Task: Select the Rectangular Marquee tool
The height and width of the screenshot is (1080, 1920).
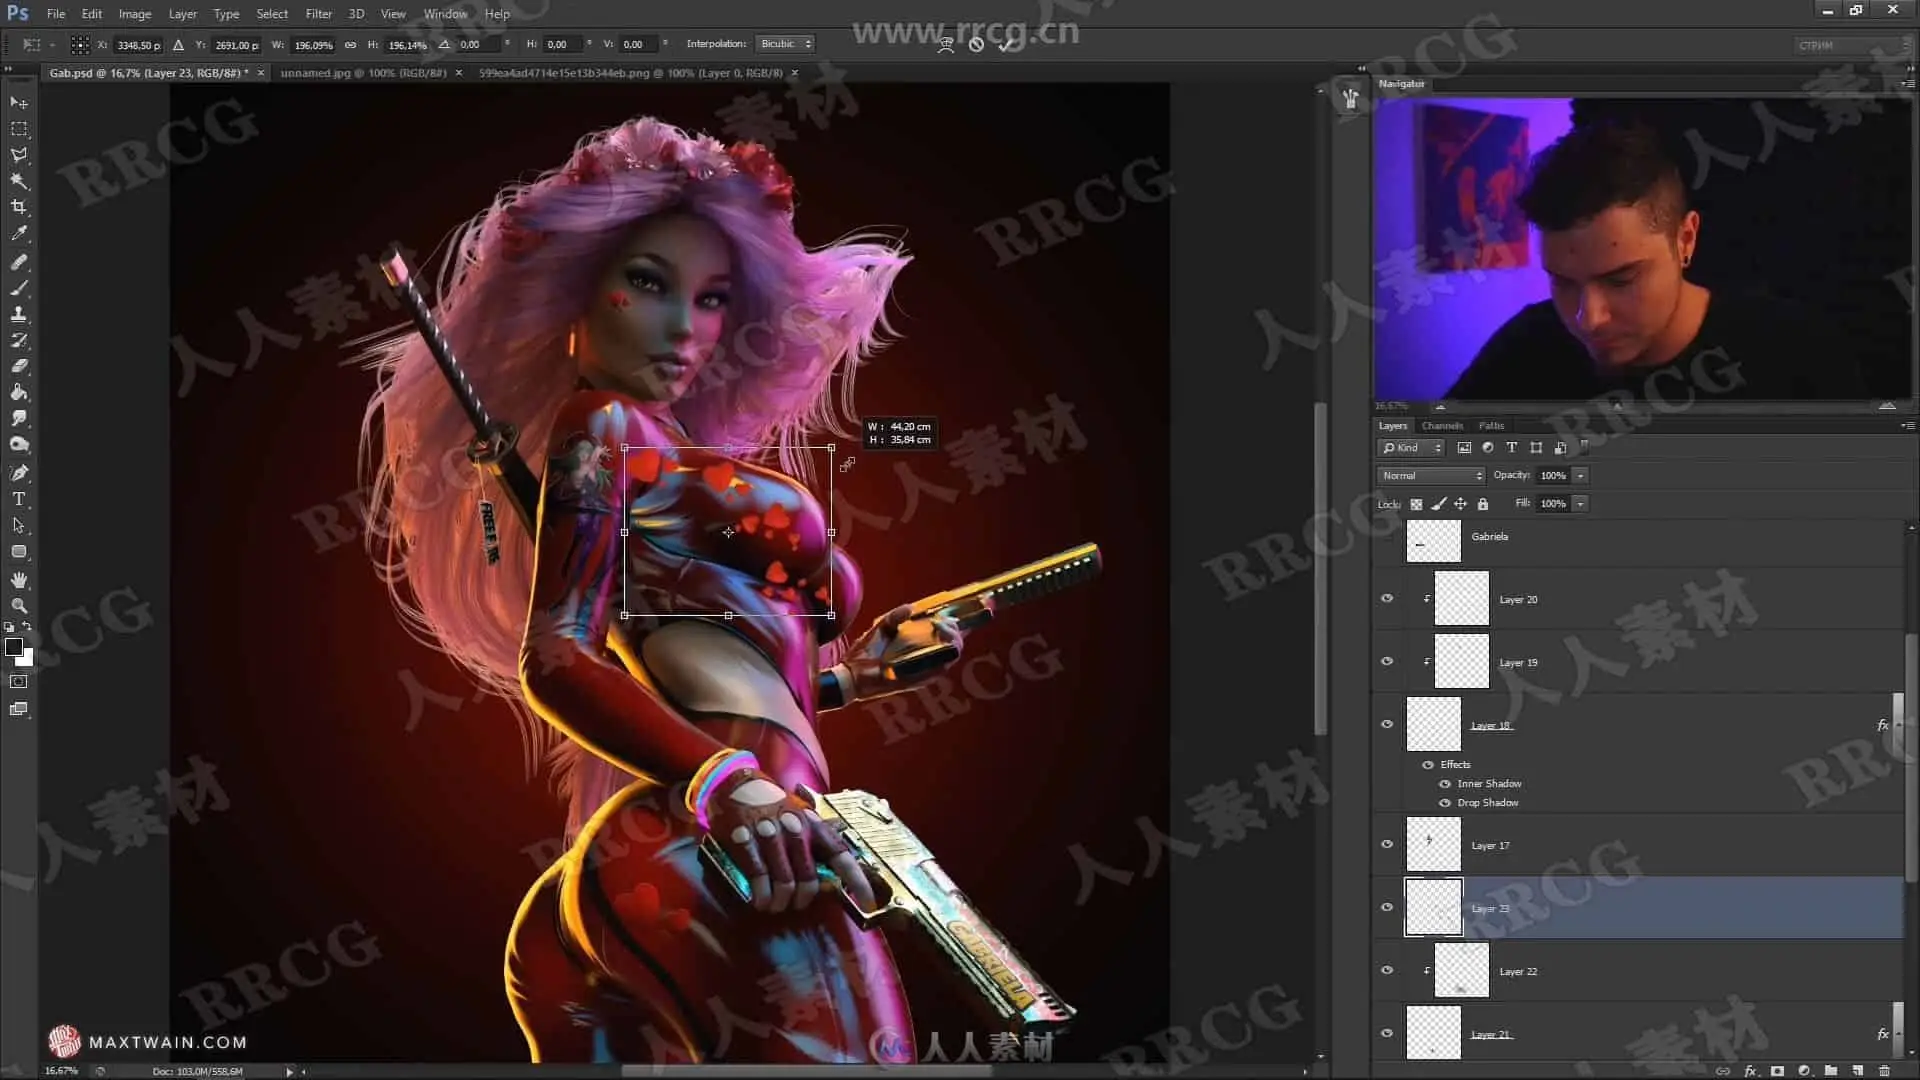Action: (x=19, y=129)
